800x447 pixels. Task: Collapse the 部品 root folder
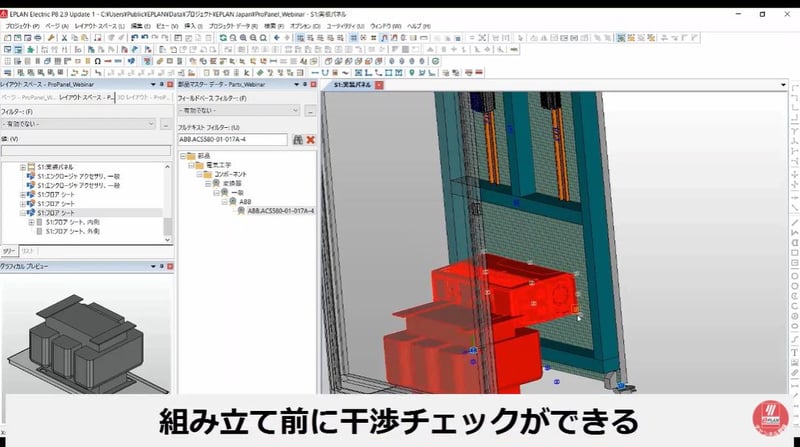tap(183, 156)
